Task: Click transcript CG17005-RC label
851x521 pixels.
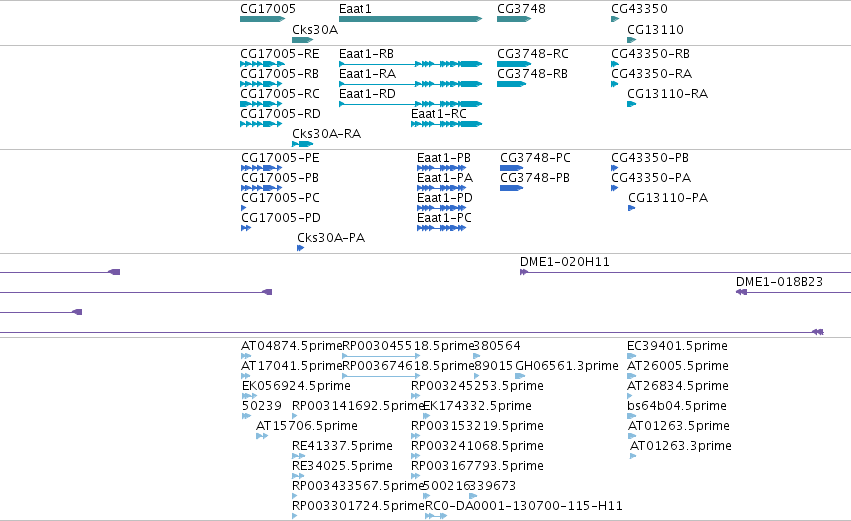Action: point(280,94)
